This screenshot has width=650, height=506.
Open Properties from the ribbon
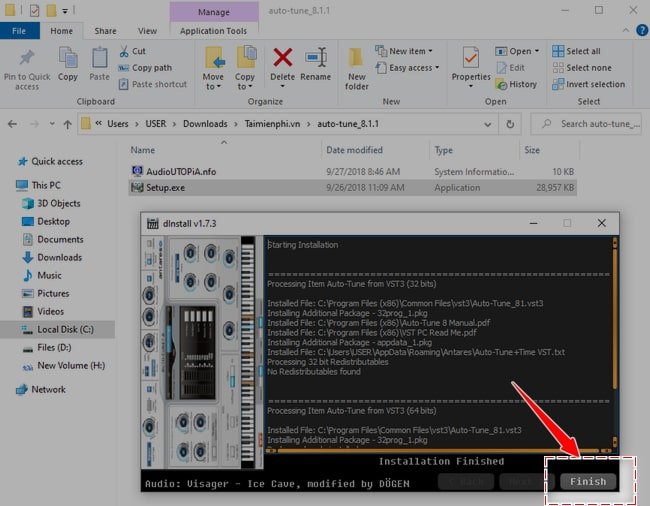[x=471, y=60]
